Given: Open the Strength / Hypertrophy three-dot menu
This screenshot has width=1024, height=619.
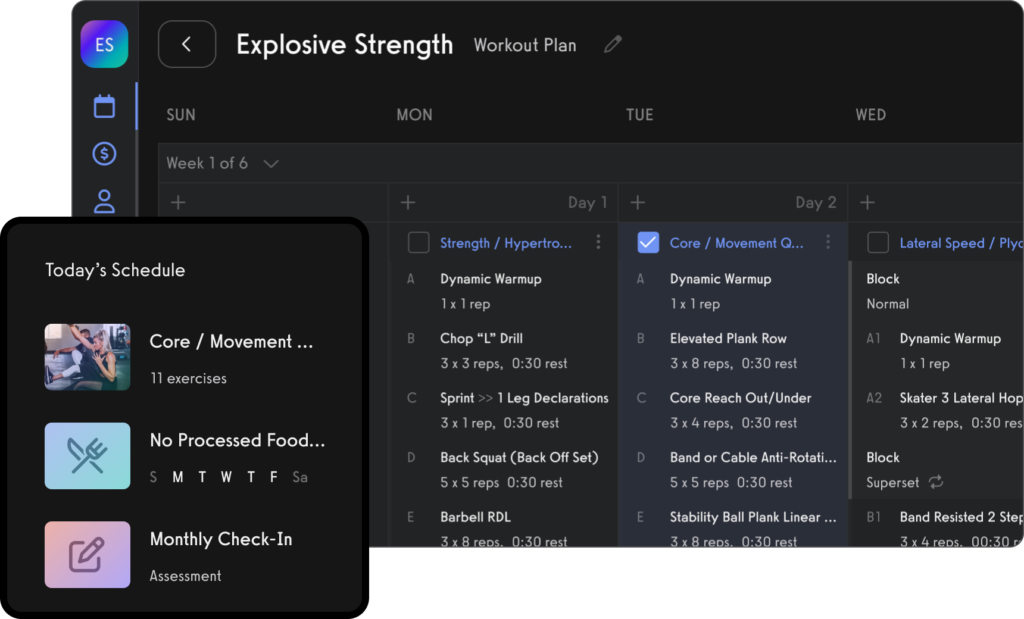Looking at the screenshot, I should point(598,243).
